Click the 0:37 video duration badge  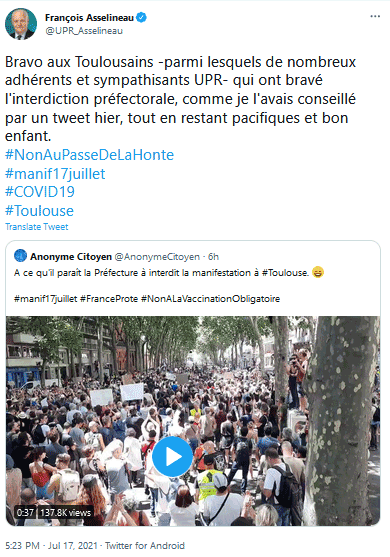click(x=25, y=512)
